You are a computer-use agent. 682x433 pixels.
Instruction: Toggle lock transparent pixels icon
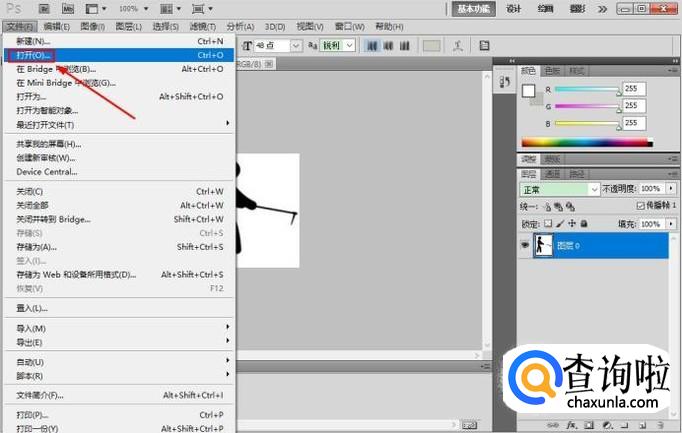[548, 223]
